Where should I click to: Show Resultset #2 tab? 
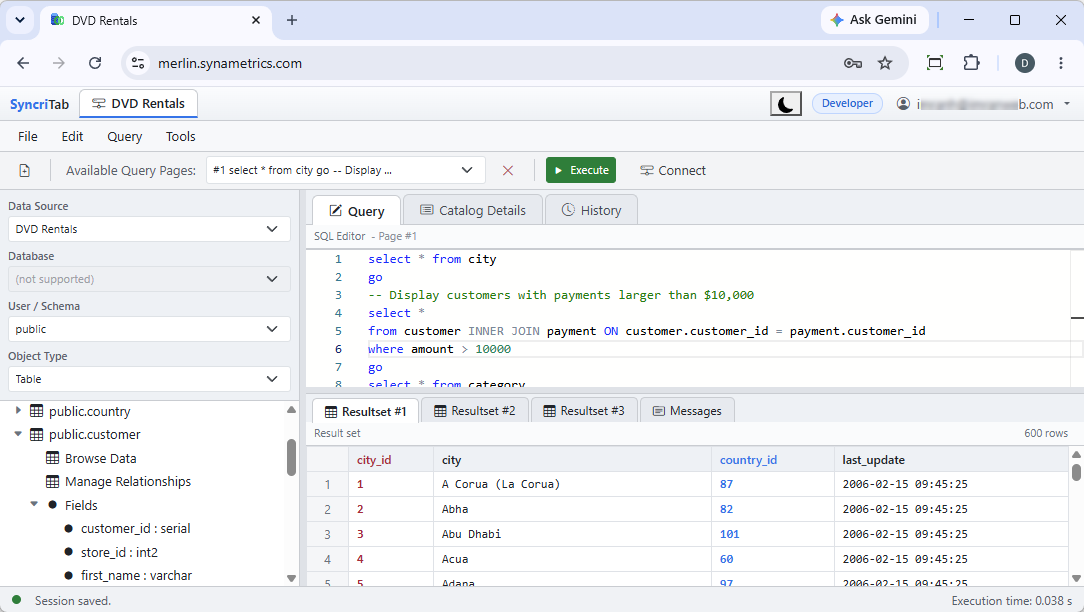(474, 411)
